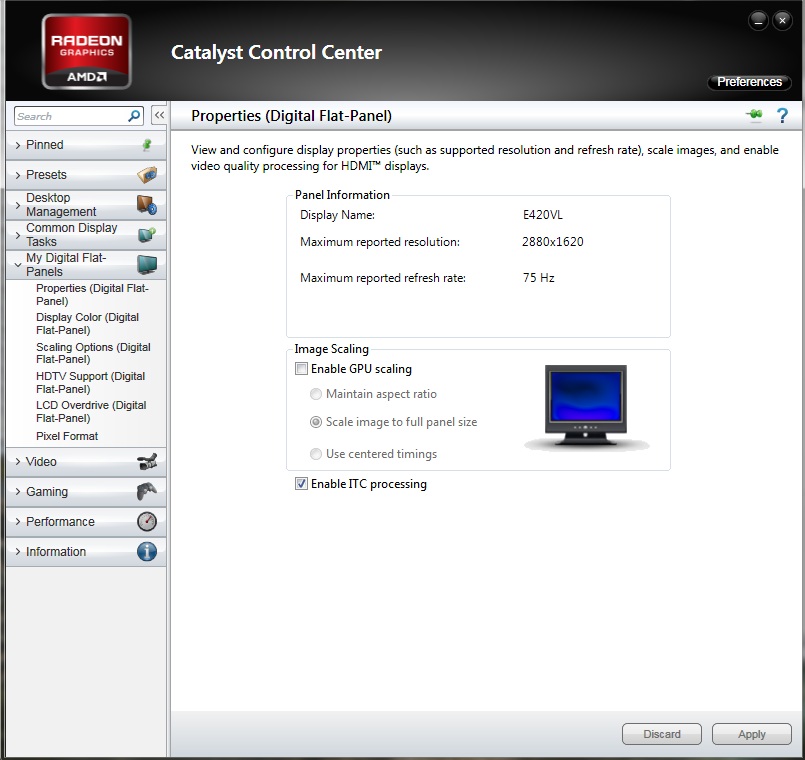Click the refresh rate value 75 Hz
This screenshot has height=760, width=805.
pos(539,278)
